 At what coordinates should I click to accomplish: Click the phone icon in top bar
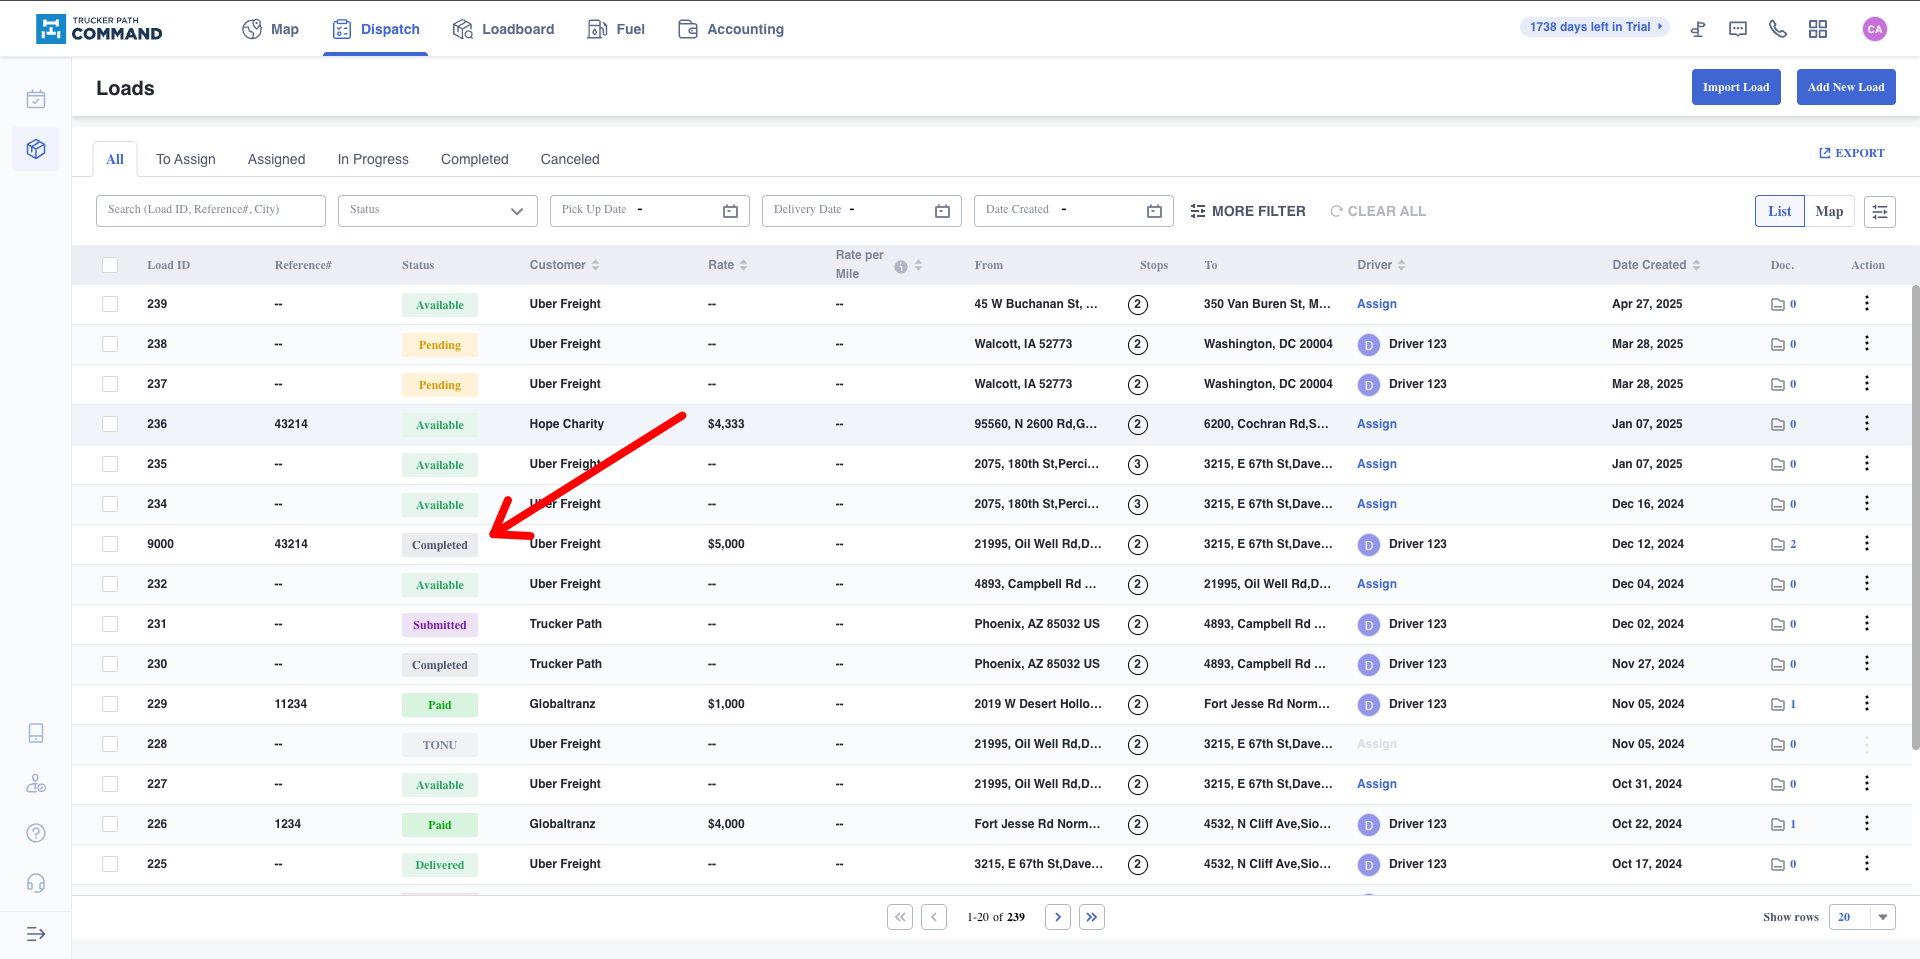[1777, 29]
